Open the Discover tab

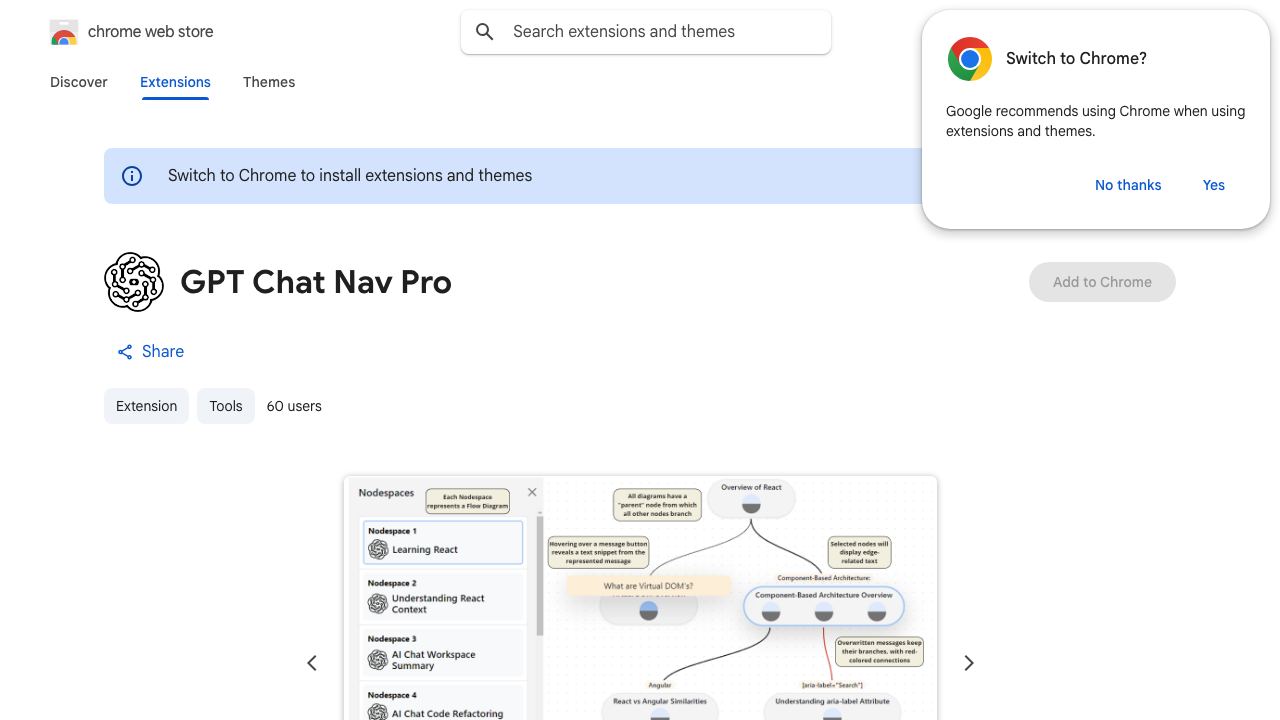79,82
